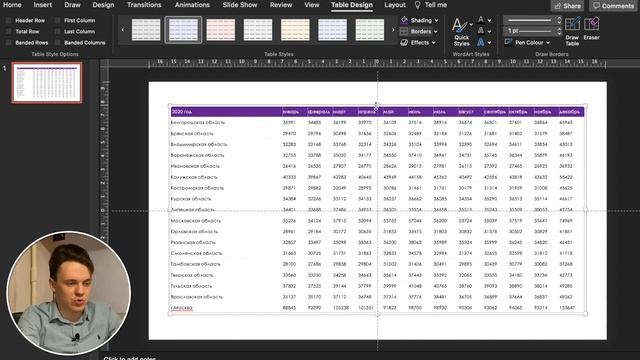Screen dimensions: 640x360
Task: Expand the Borders dropdown arrow
Action: coord(436,31)
